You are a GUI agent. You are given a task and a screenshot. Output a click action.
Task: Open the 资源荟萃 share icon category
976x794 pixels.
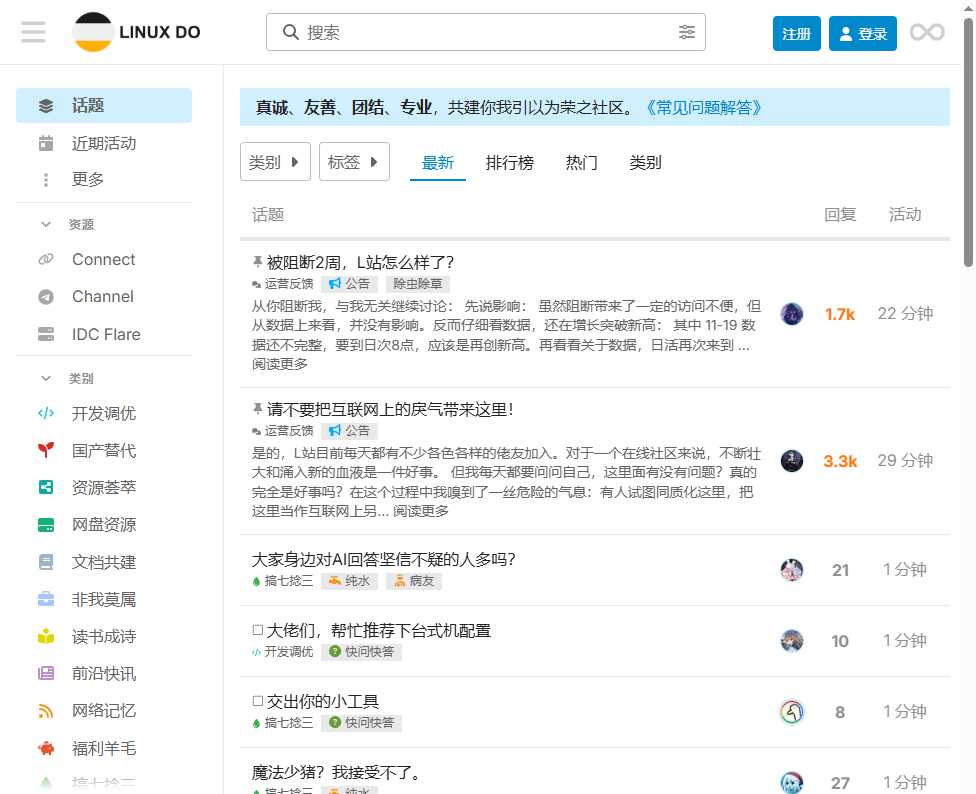(45, 487)
